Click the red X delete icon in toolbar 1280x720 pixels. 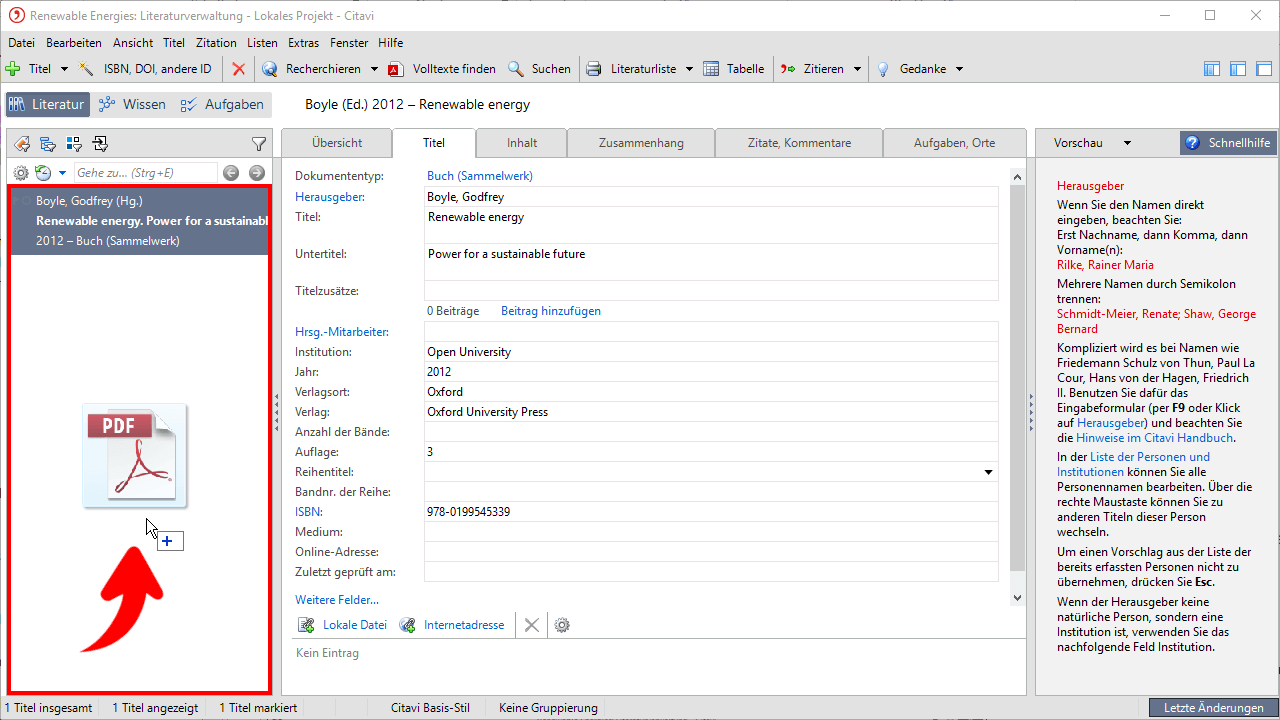tap(238, 69)
